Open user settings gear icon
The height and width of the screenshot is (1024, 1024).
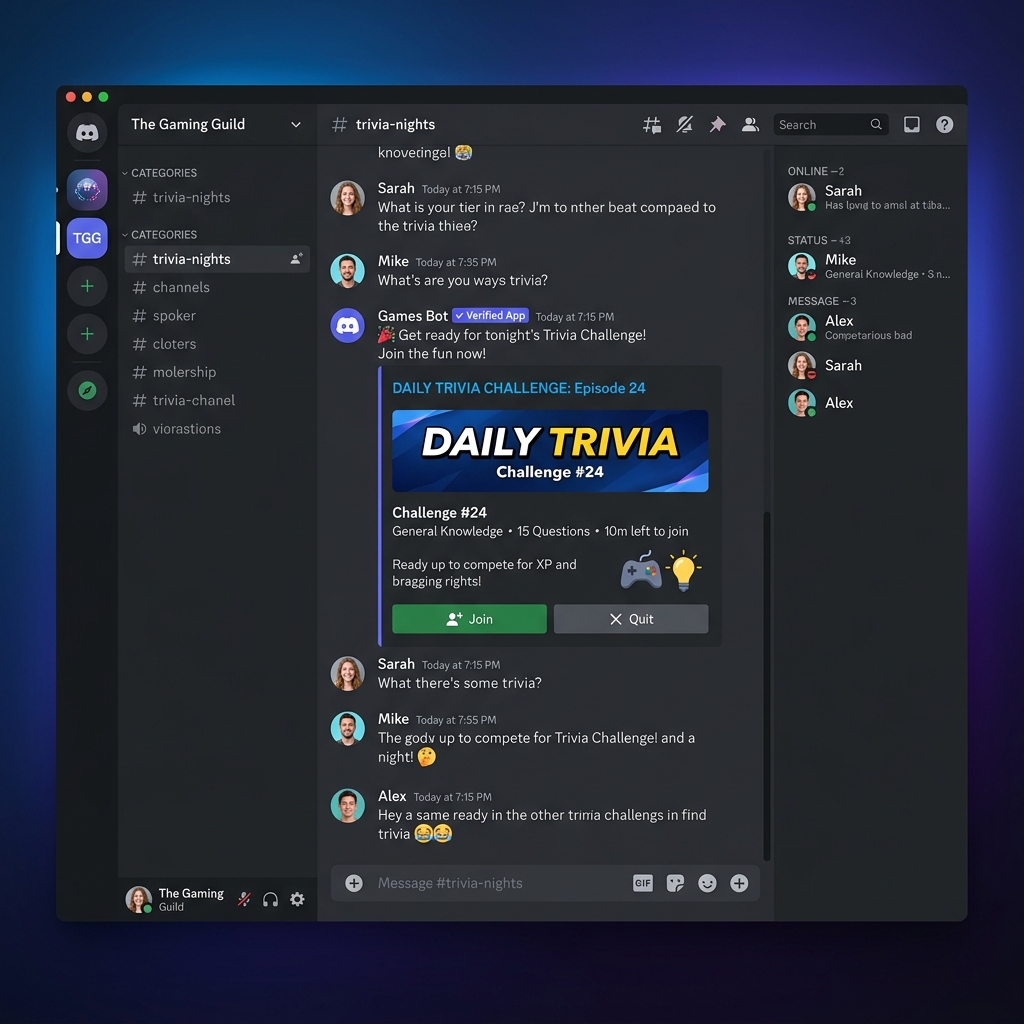pos(297,899)
